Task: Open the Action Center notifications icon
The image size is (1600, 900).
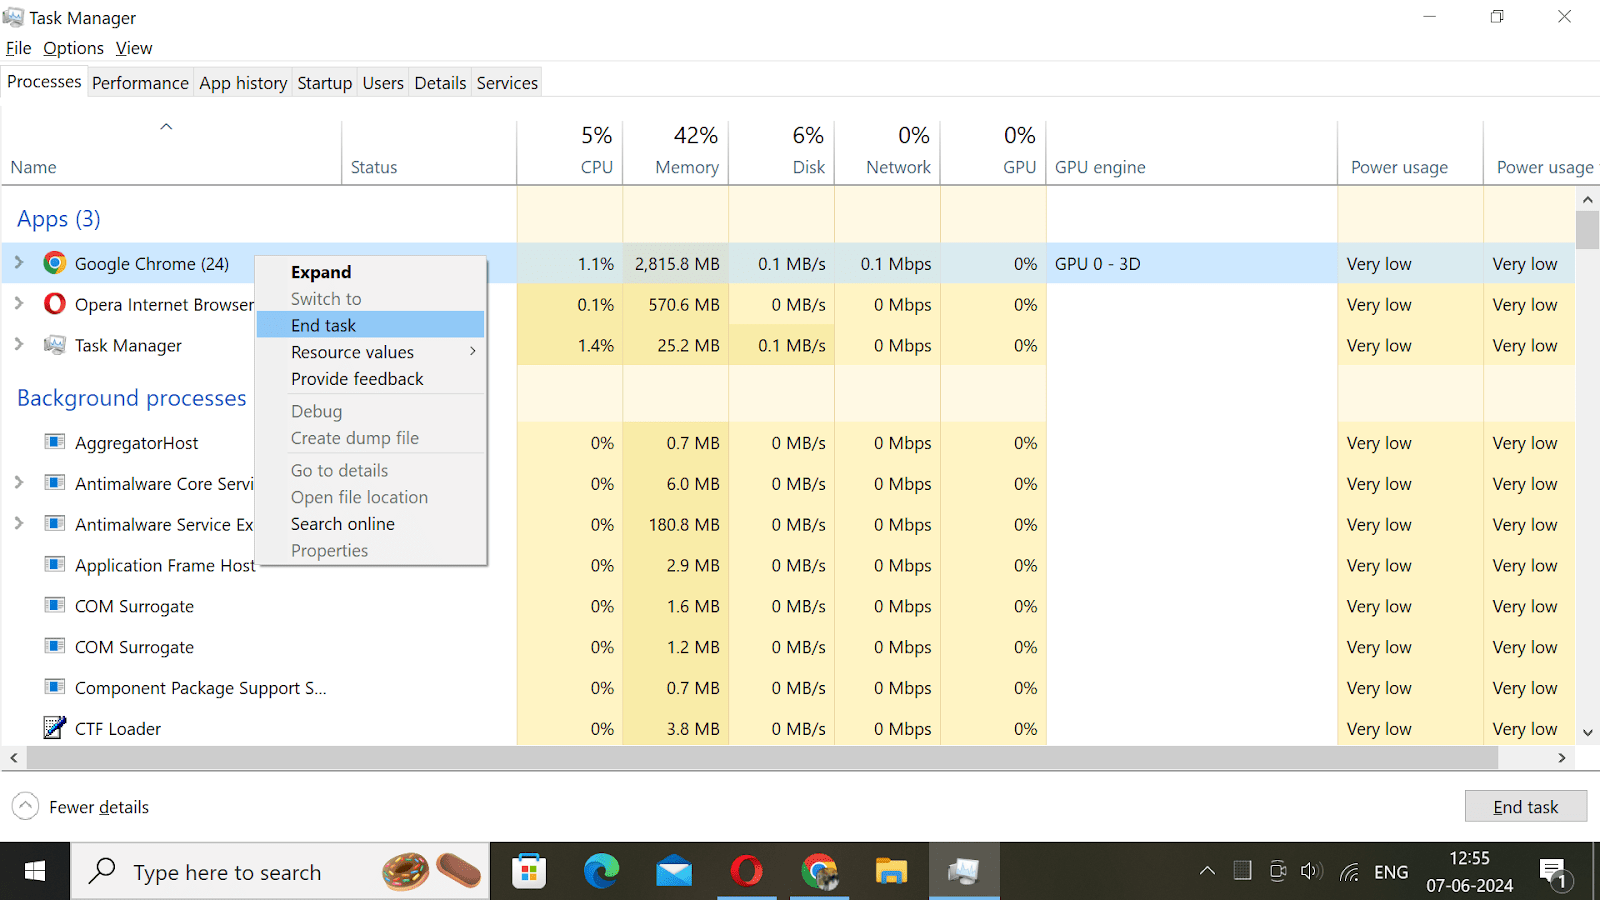Action: point(1552,871)
